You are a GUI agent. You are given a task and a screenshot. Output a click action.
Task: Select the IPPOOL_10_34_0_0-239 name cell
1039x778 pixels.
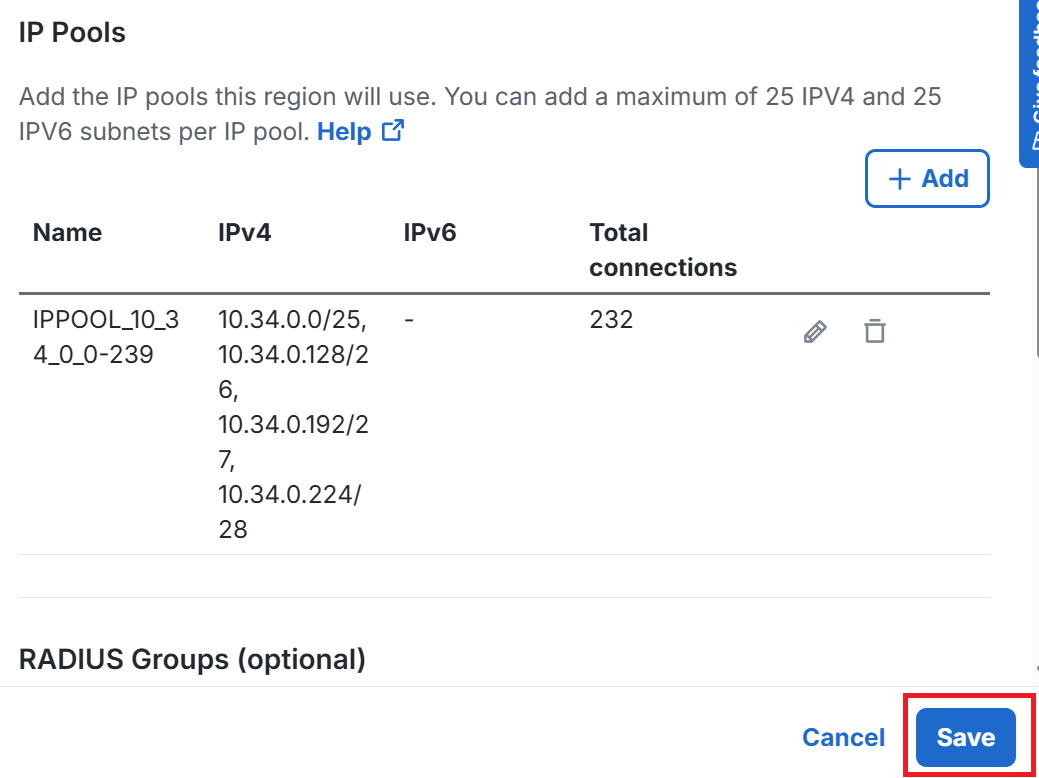pyautogui.click(x=106, y=337)
